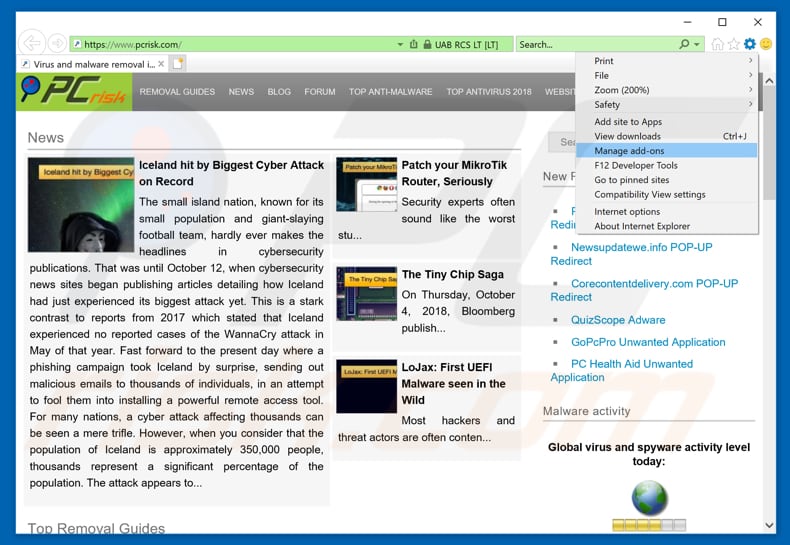The image size is (790, 545).
Task: Open a new tab button
Action: click(178, 63)
